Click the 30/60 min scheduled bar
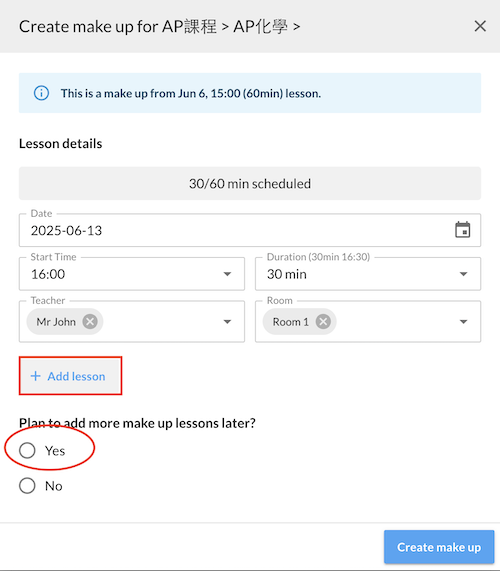The width and height of the screenshot is (500, 571). click(x=250, y=183)
